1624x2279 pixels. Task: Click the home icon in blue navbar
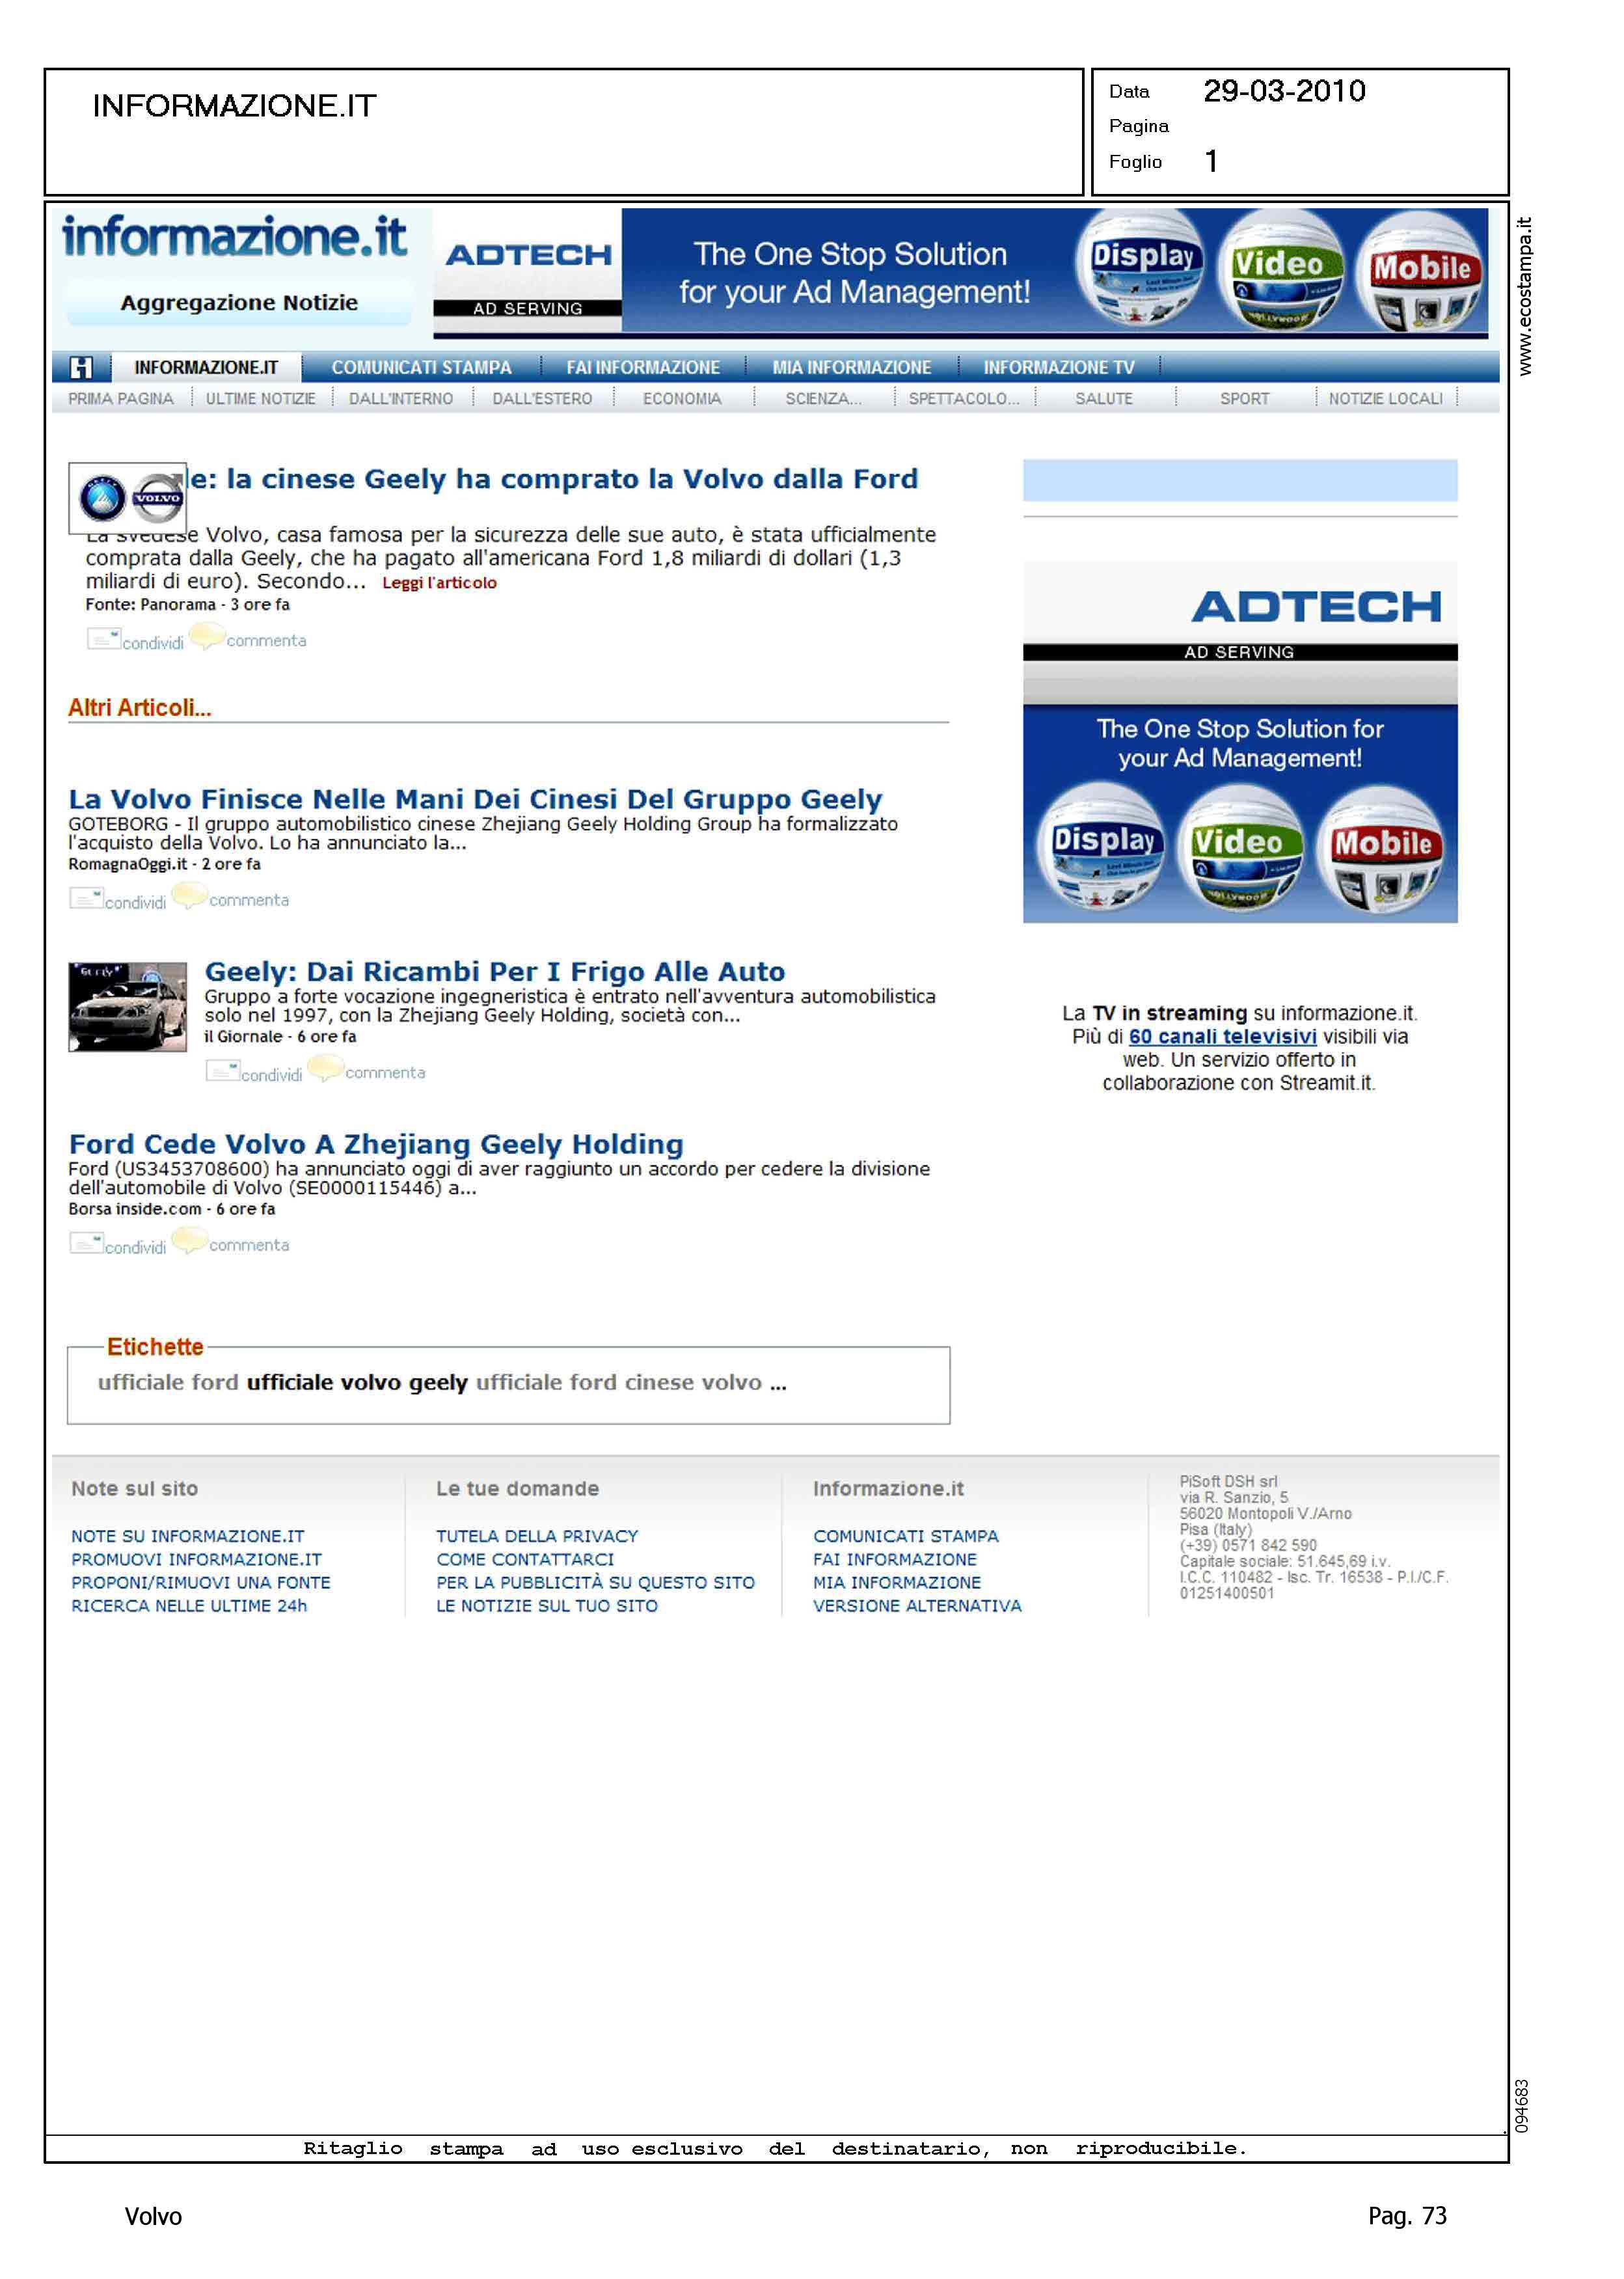coord(81,368)
